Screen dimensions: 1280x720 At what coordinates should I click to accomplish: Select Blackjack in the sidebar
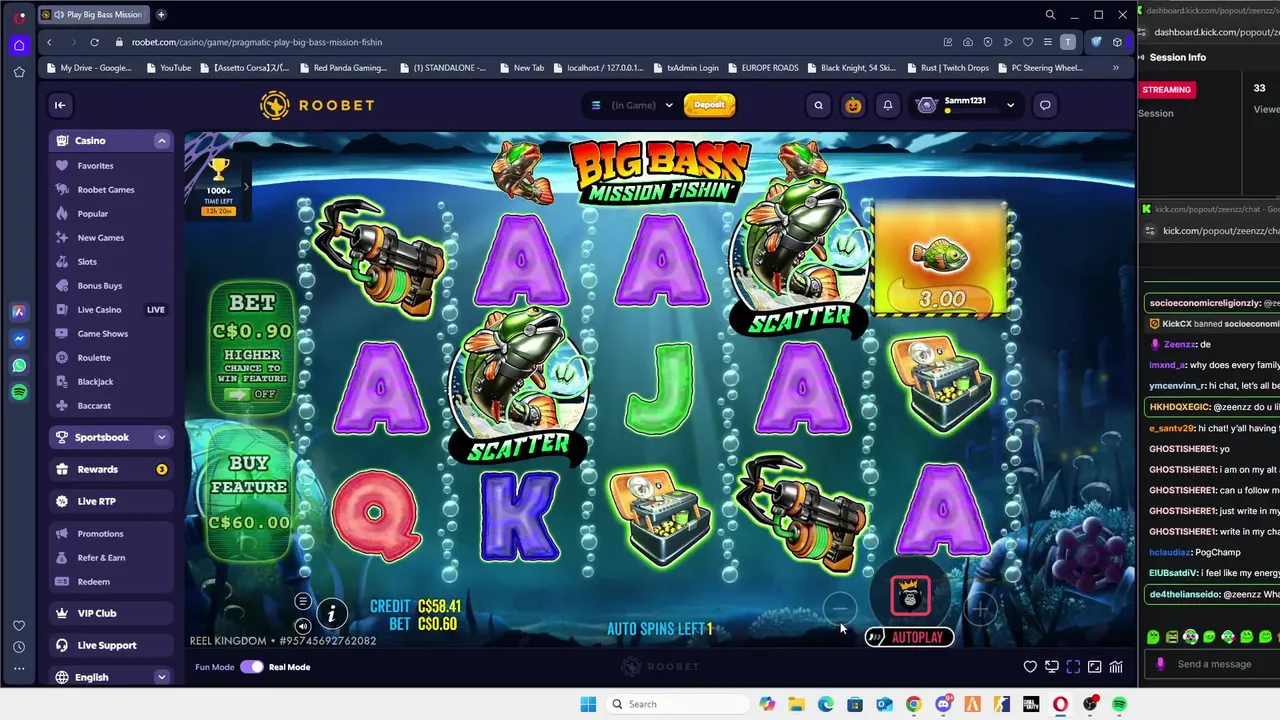(95, 382)
